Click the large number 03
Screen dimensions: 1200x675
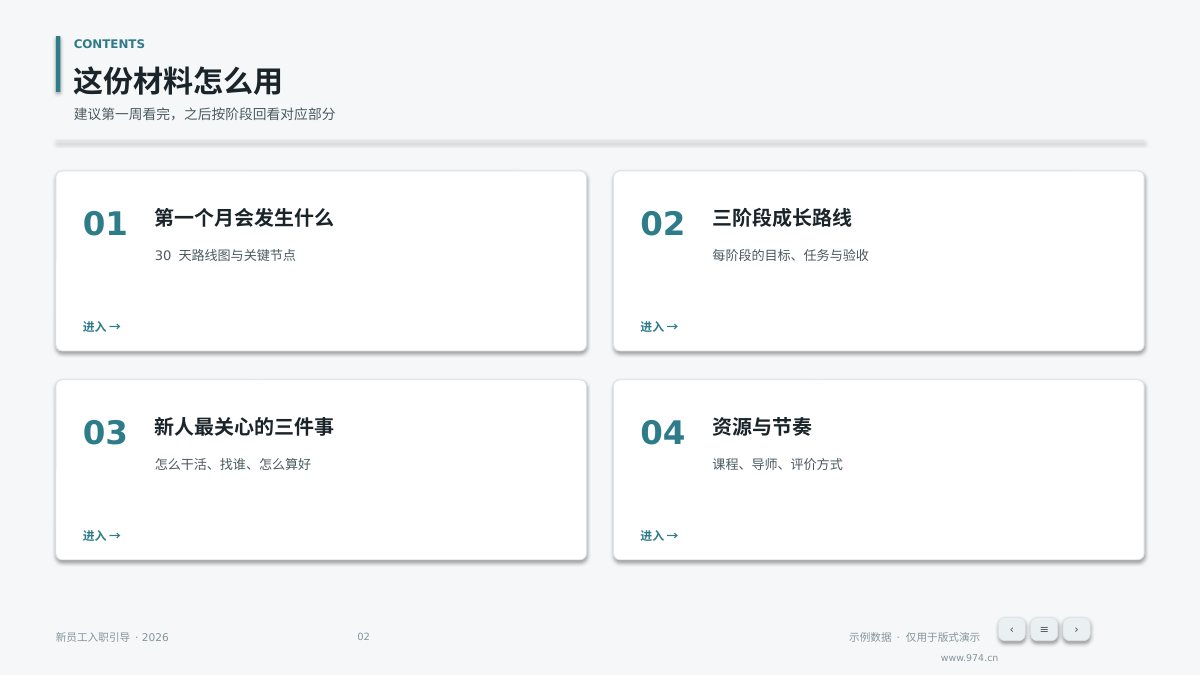(x=105, y=433)
